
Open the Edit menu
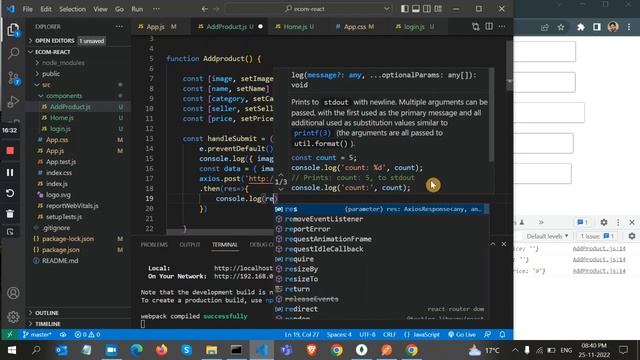point(46,9)
